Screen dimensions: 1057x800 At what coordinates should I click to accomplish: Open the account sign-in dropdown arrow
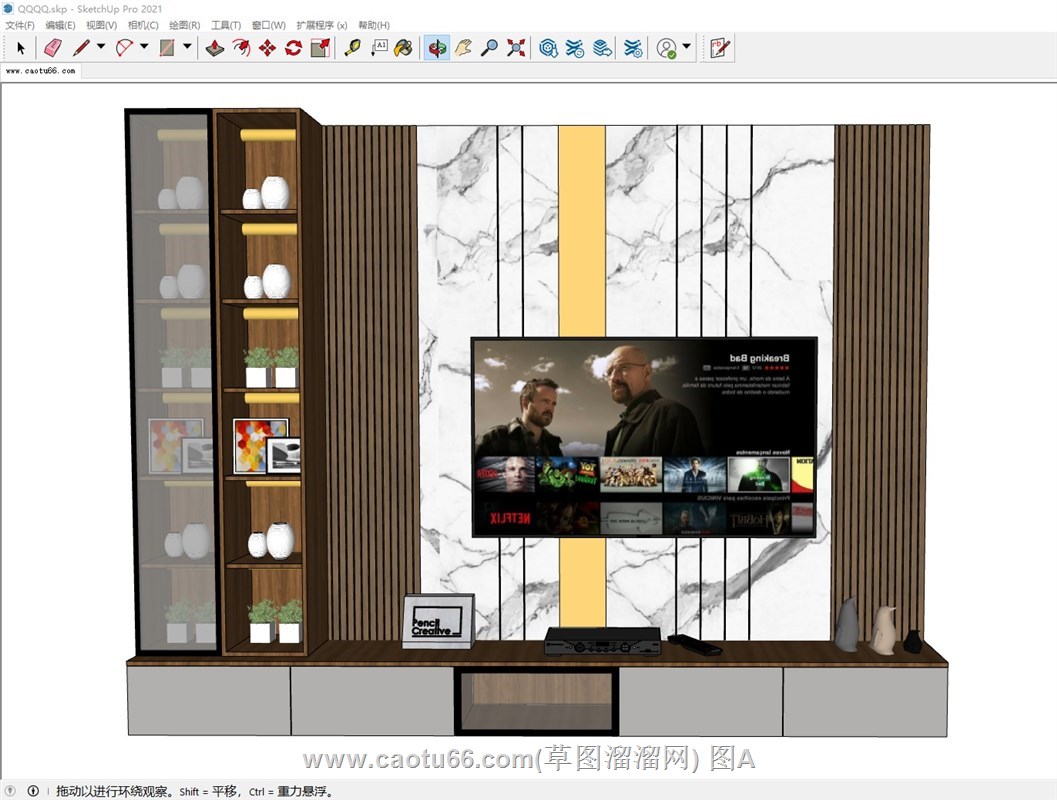687,47
